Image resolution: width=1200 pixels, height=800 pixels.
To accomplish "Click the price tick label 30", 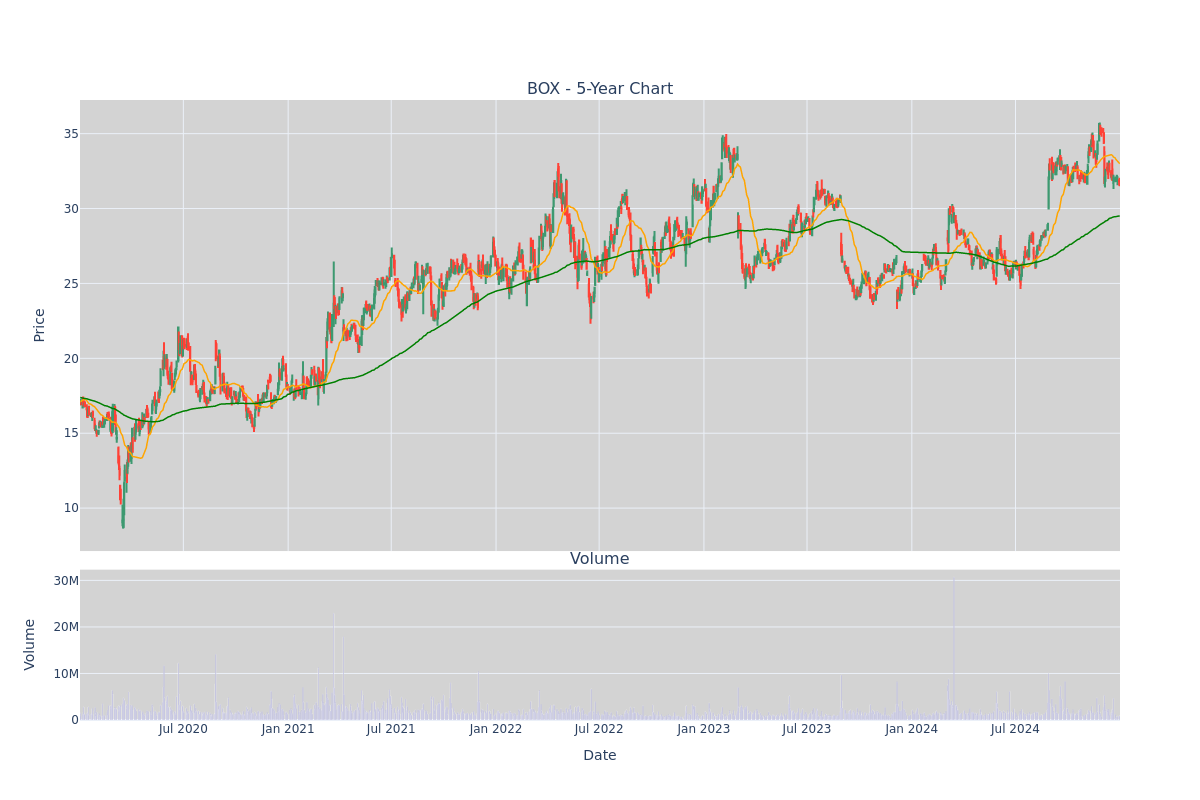I will [x=71, y=209].
